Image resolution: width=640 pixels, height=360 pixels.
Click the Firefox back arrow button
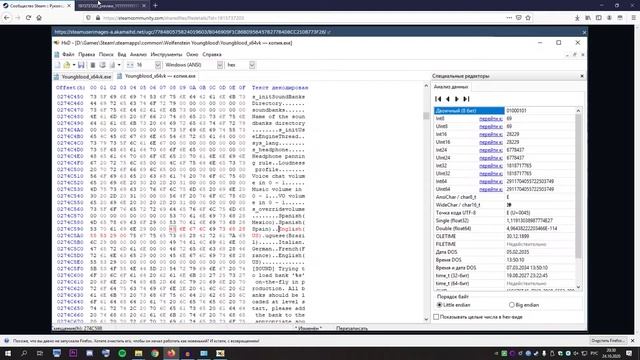(7, 18)
